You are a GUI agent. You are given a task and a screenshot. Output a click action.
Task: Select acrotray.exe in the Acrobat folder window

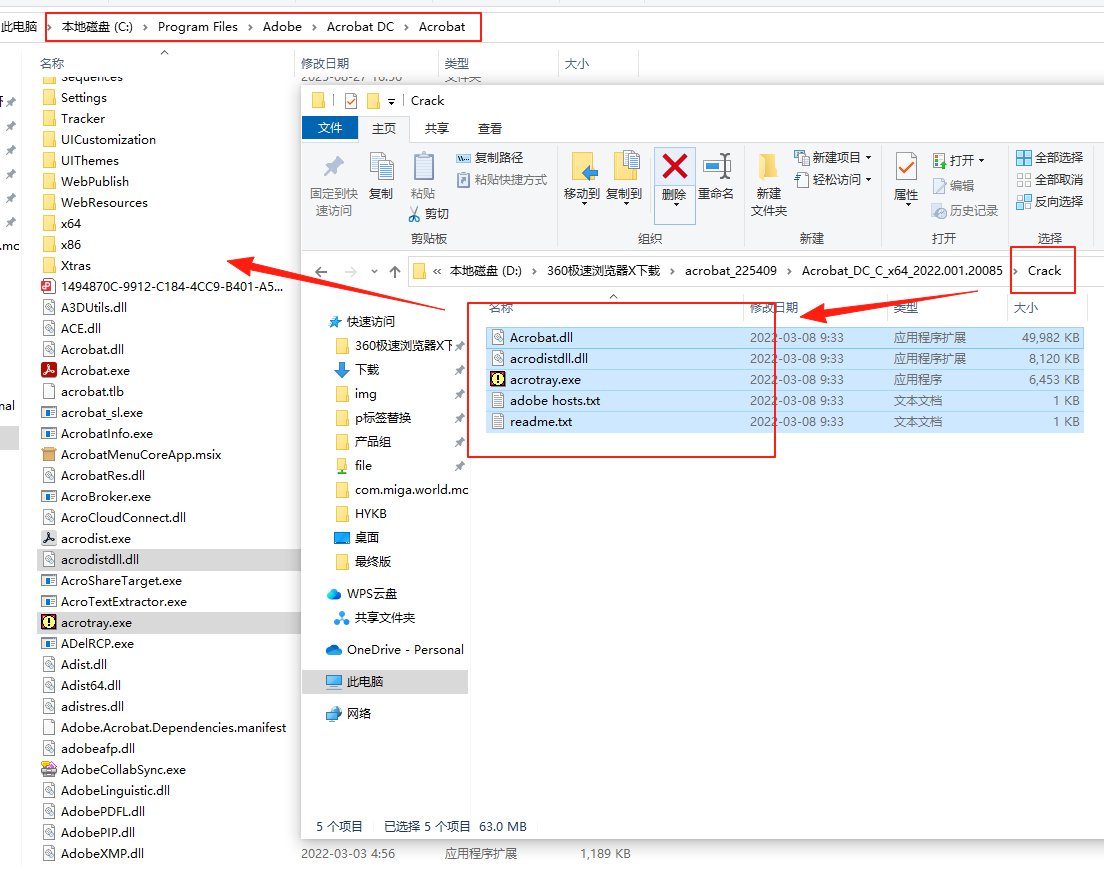coord(169,622)
